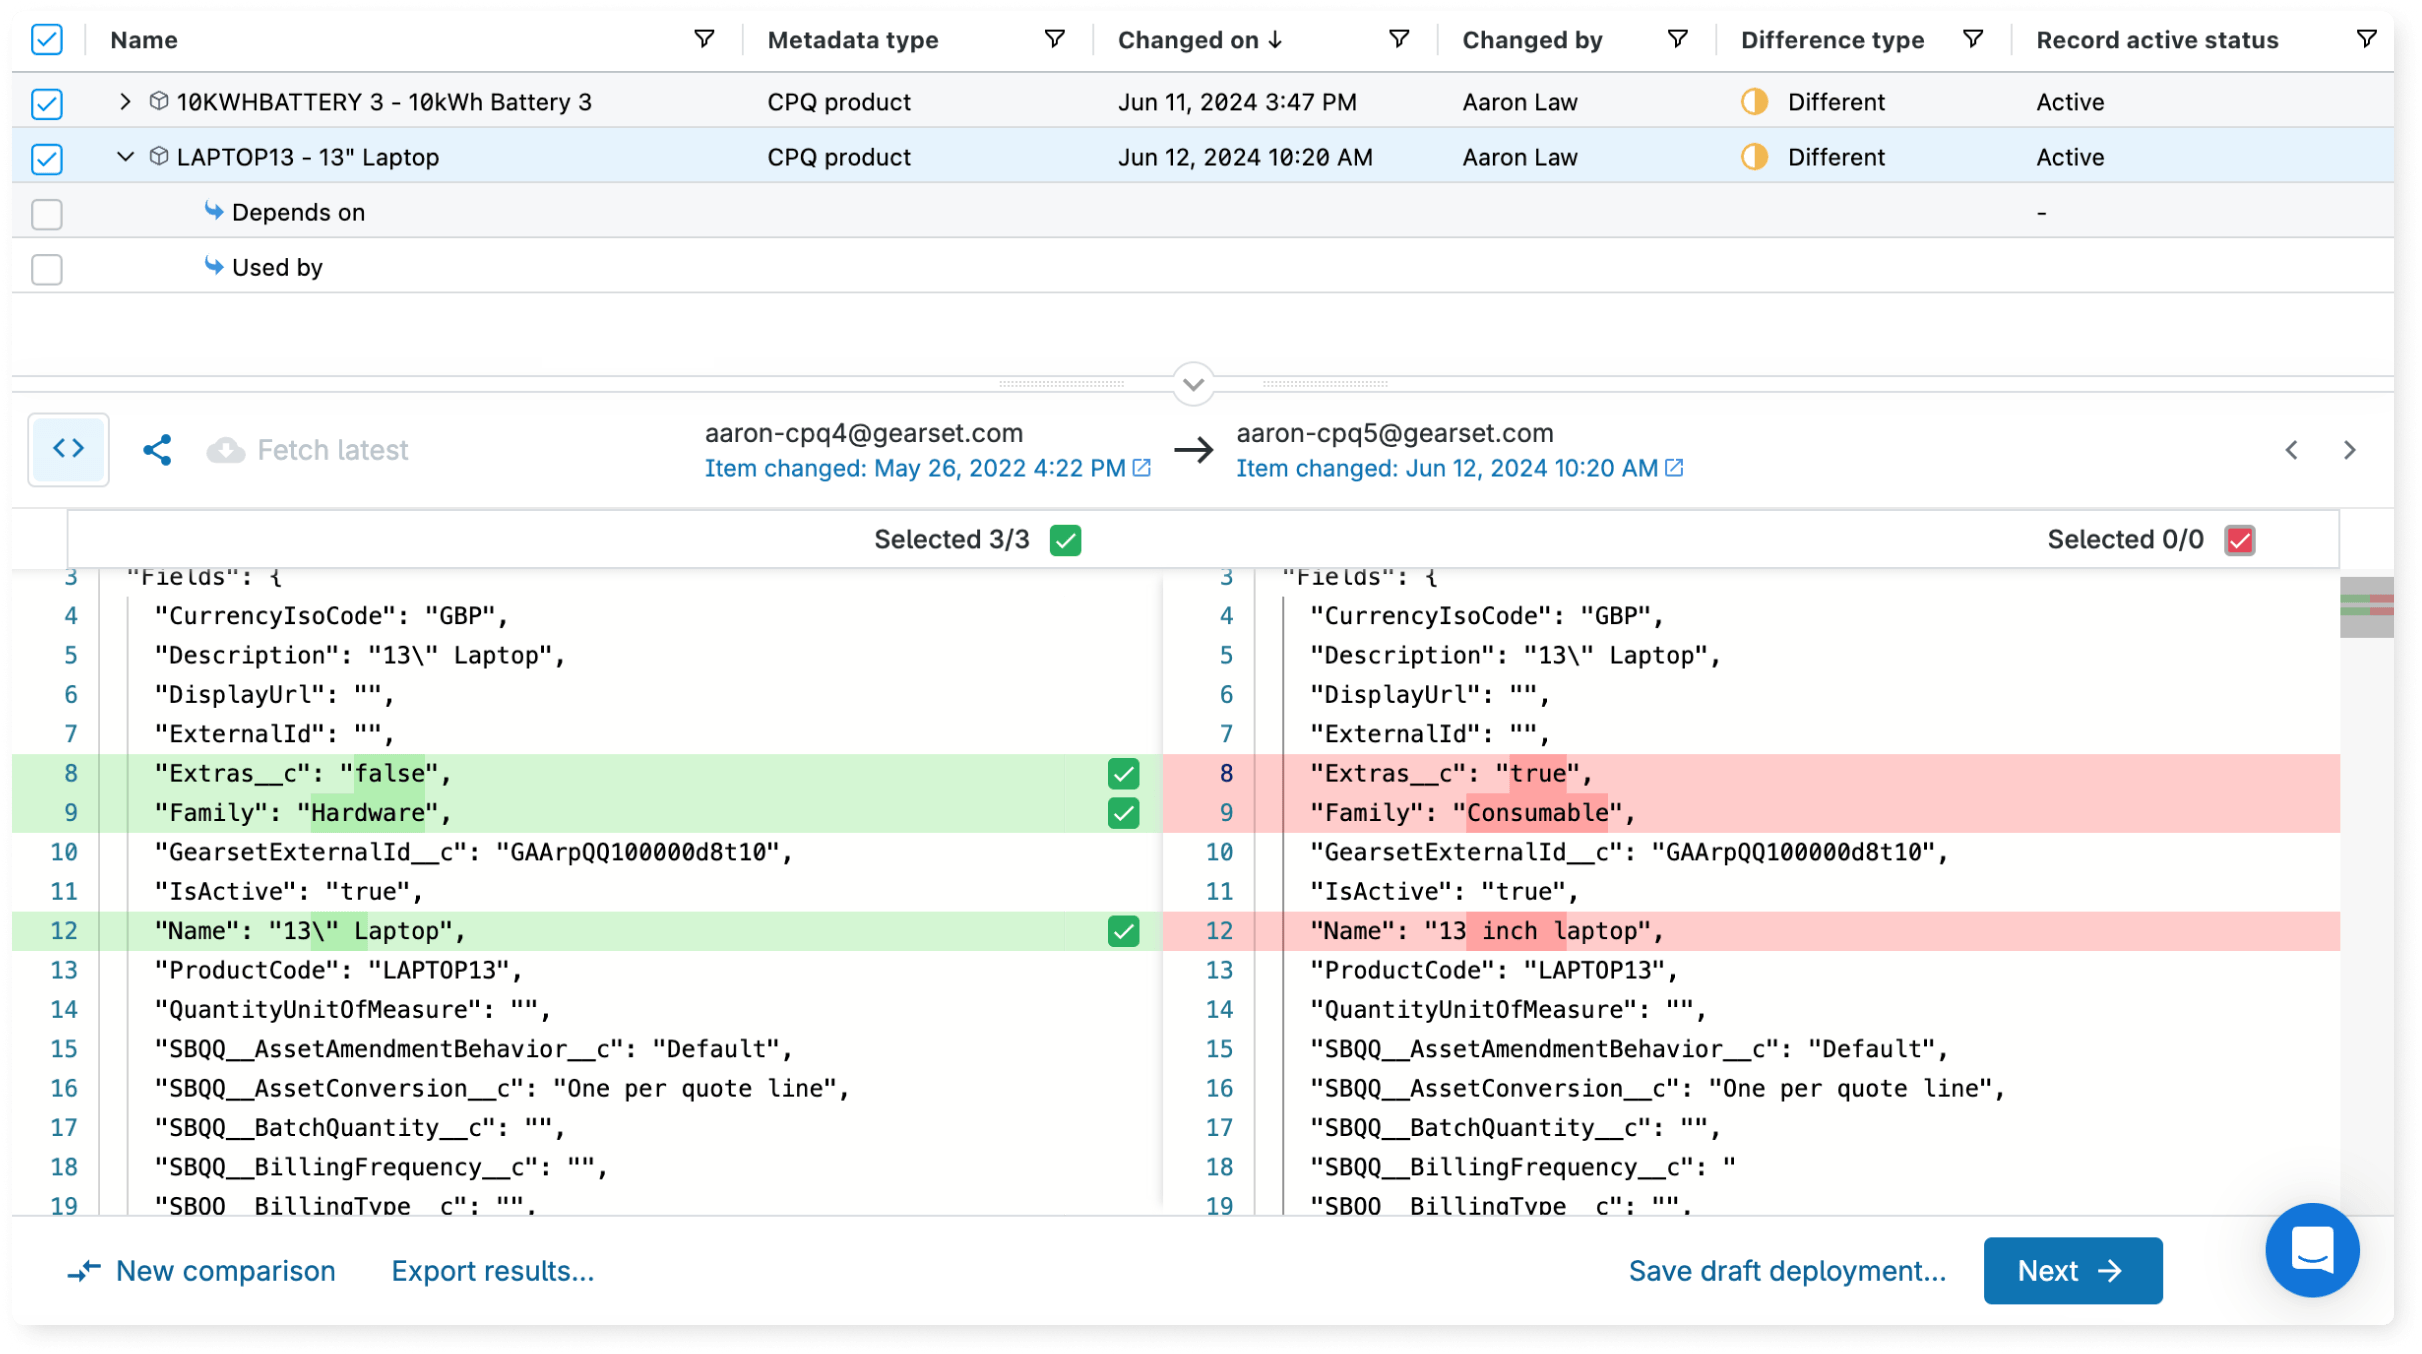The height and width of the screenshot is (1354, 2422).
Task: Open the filter on the Name column
Action: 705,39
